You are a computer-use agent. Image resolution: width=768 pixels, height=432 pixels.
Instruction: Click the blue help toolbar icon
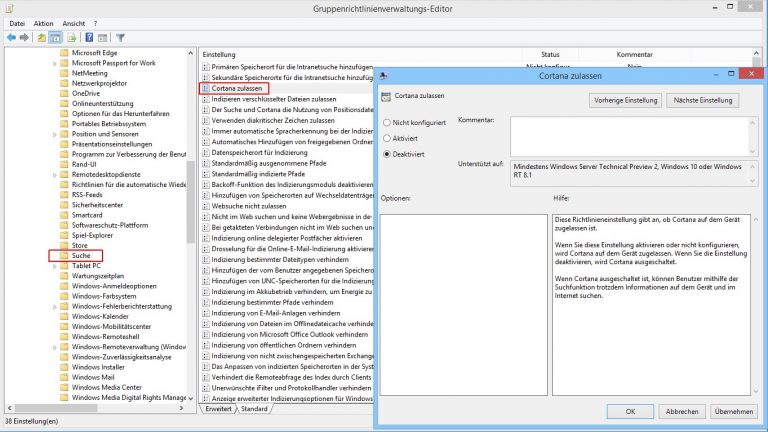pos(89,38)
